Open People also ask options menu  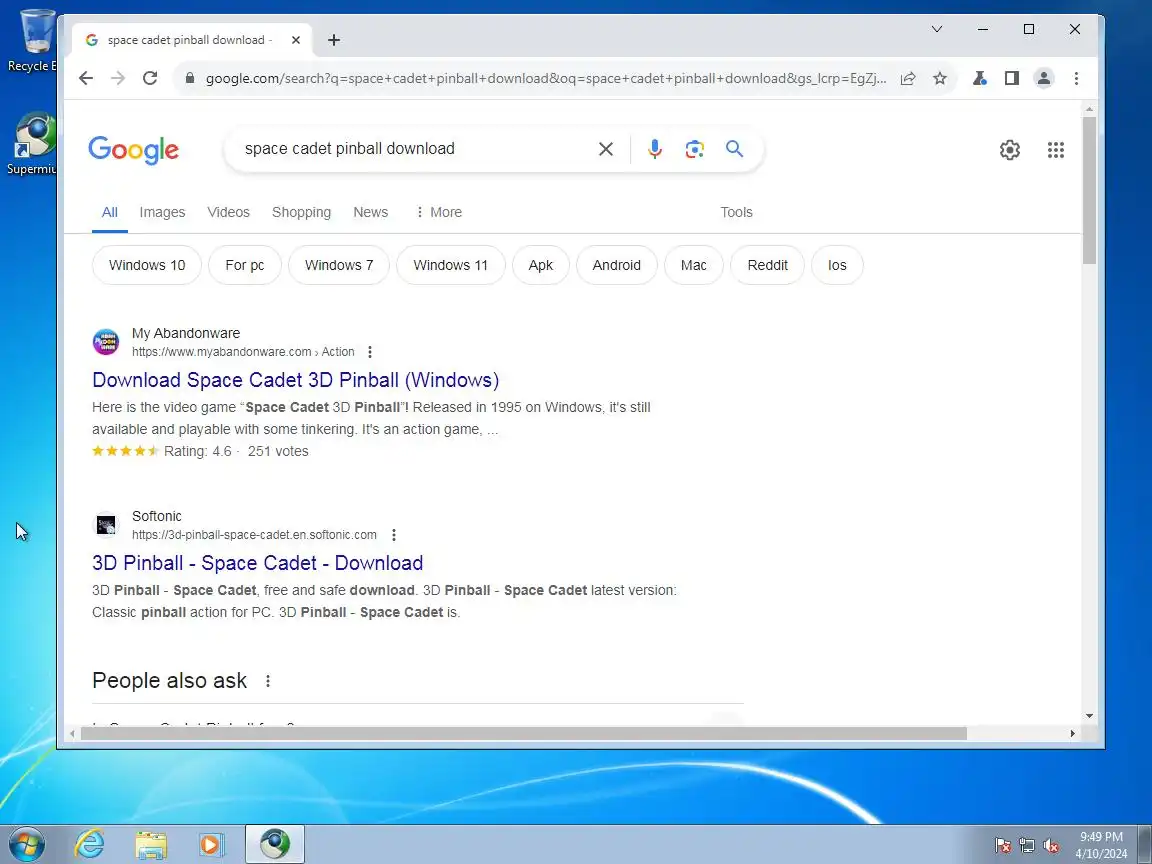click(x=267, y=681)
